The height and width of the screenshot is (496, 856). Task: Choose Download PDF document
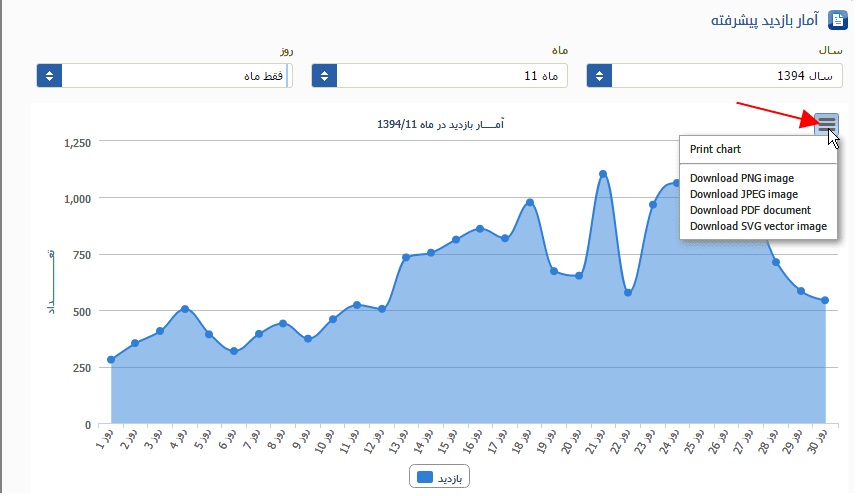(750, 210)
